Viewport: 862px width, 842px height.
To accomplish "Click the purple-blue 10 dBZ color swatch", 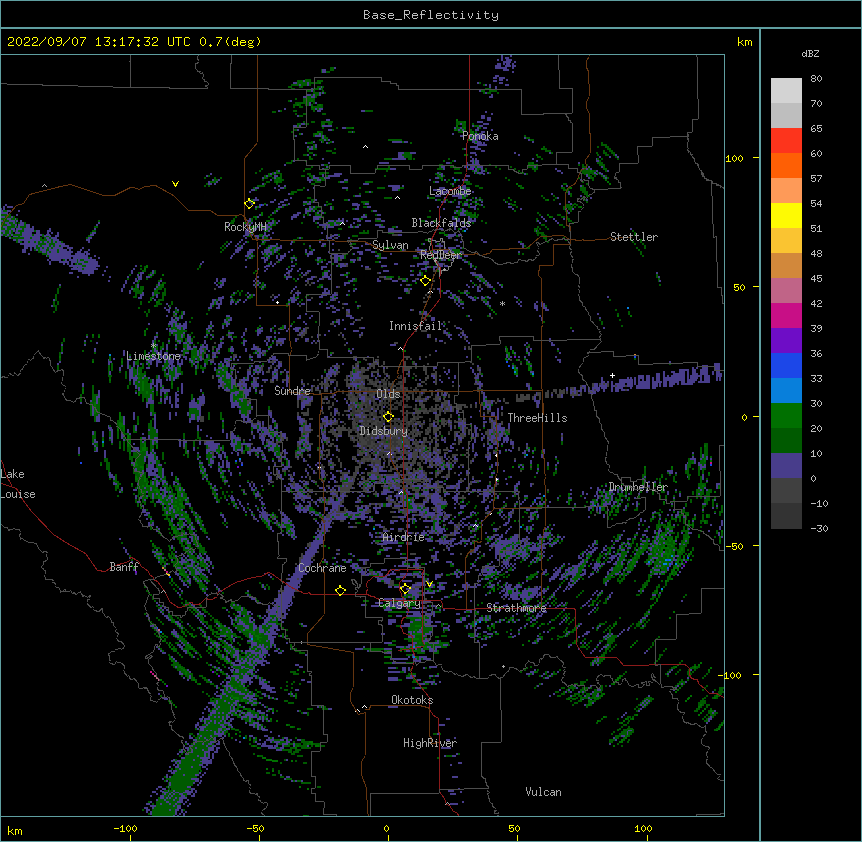I will [x=786, y=466].
